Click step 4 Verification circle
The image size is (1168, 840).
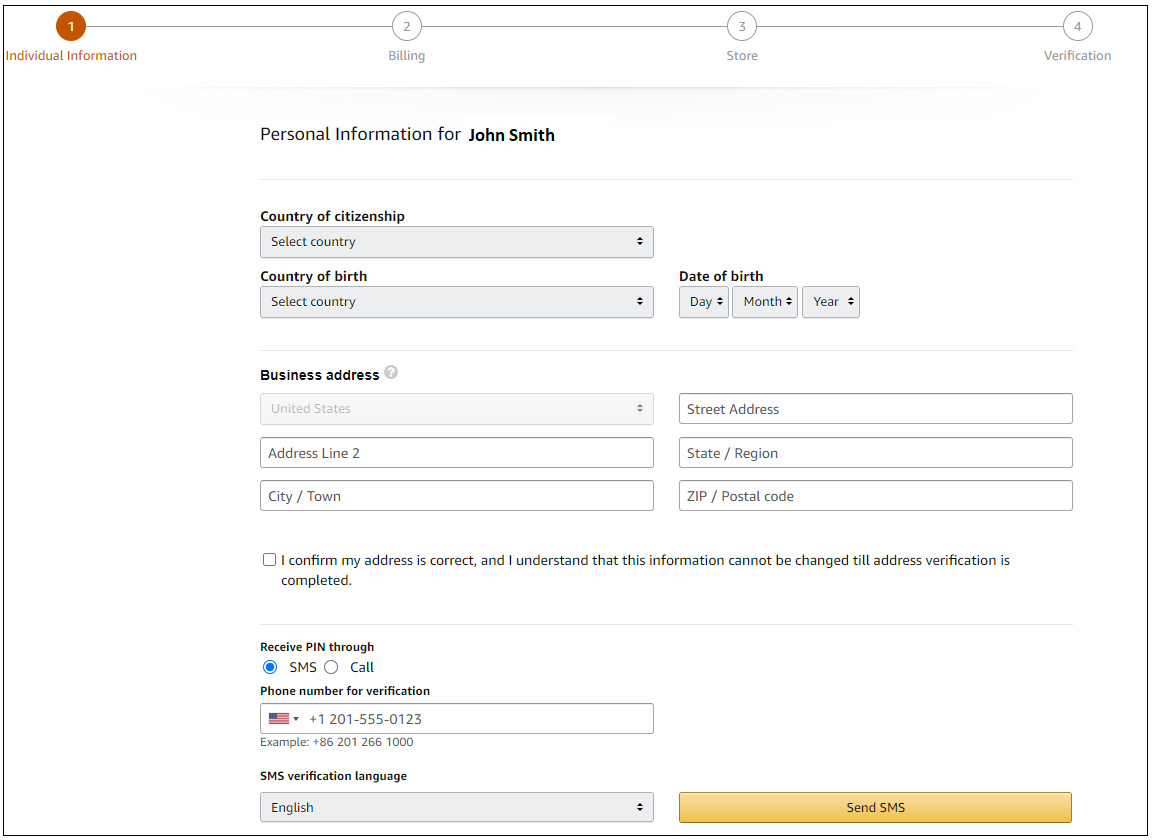point(1077,27)
